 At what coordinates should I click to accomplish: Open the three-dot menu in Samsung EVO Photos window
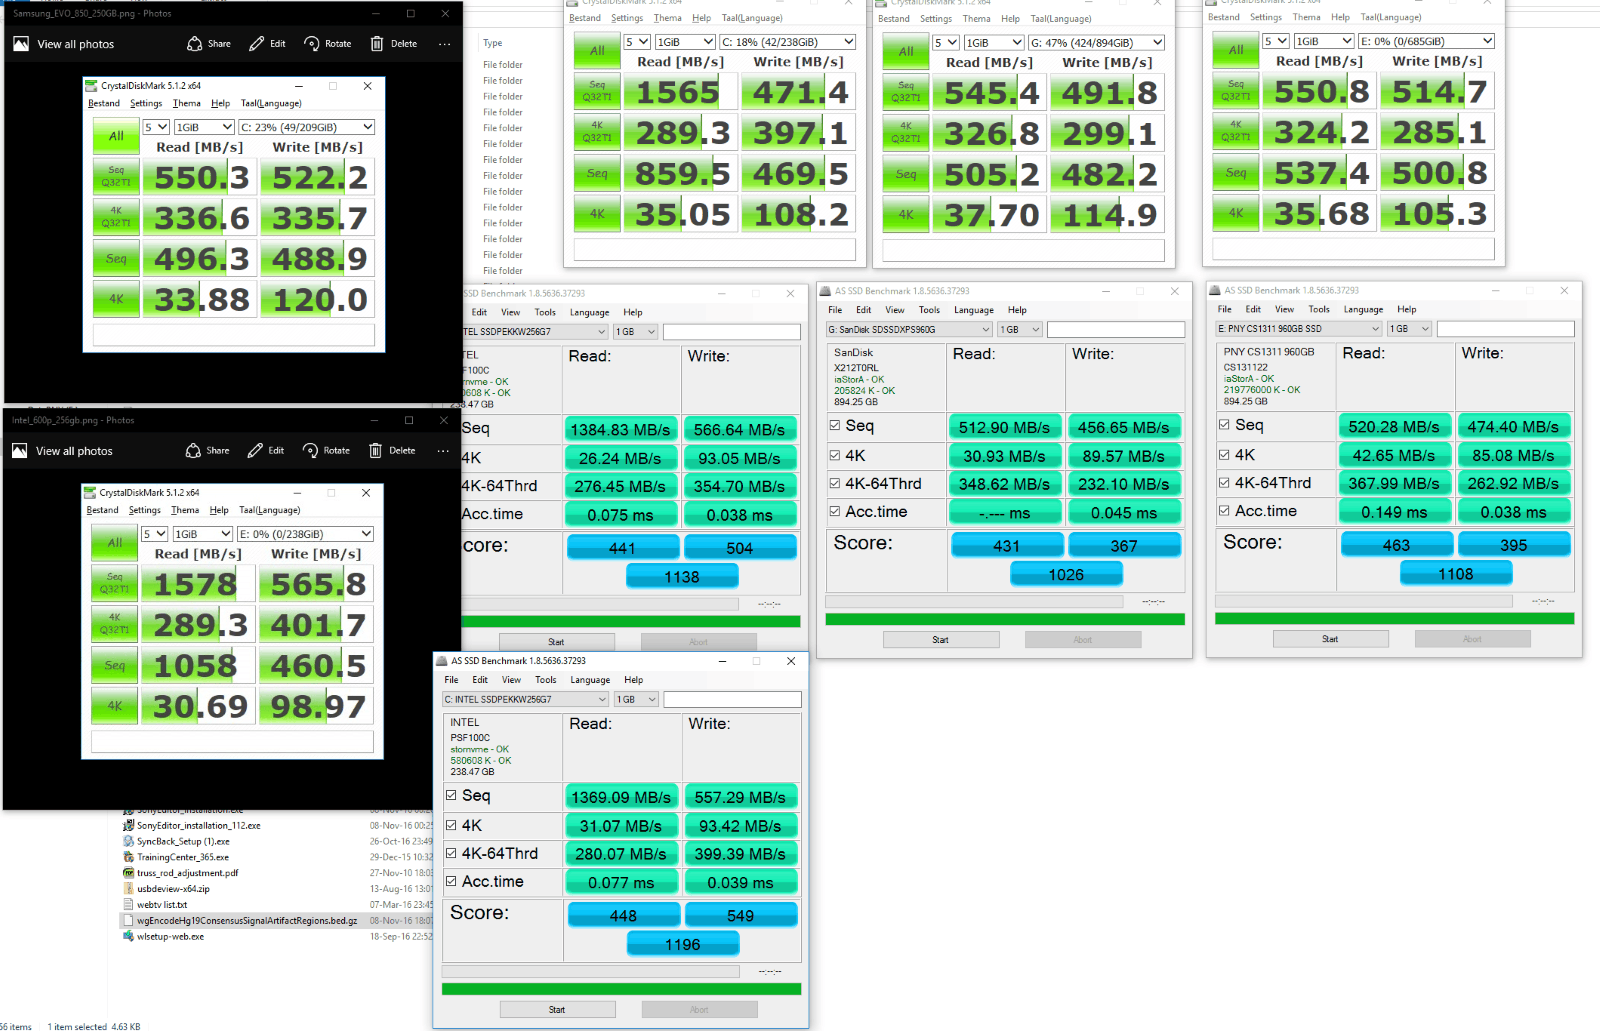pyautogui.click(x=444, y=44)
